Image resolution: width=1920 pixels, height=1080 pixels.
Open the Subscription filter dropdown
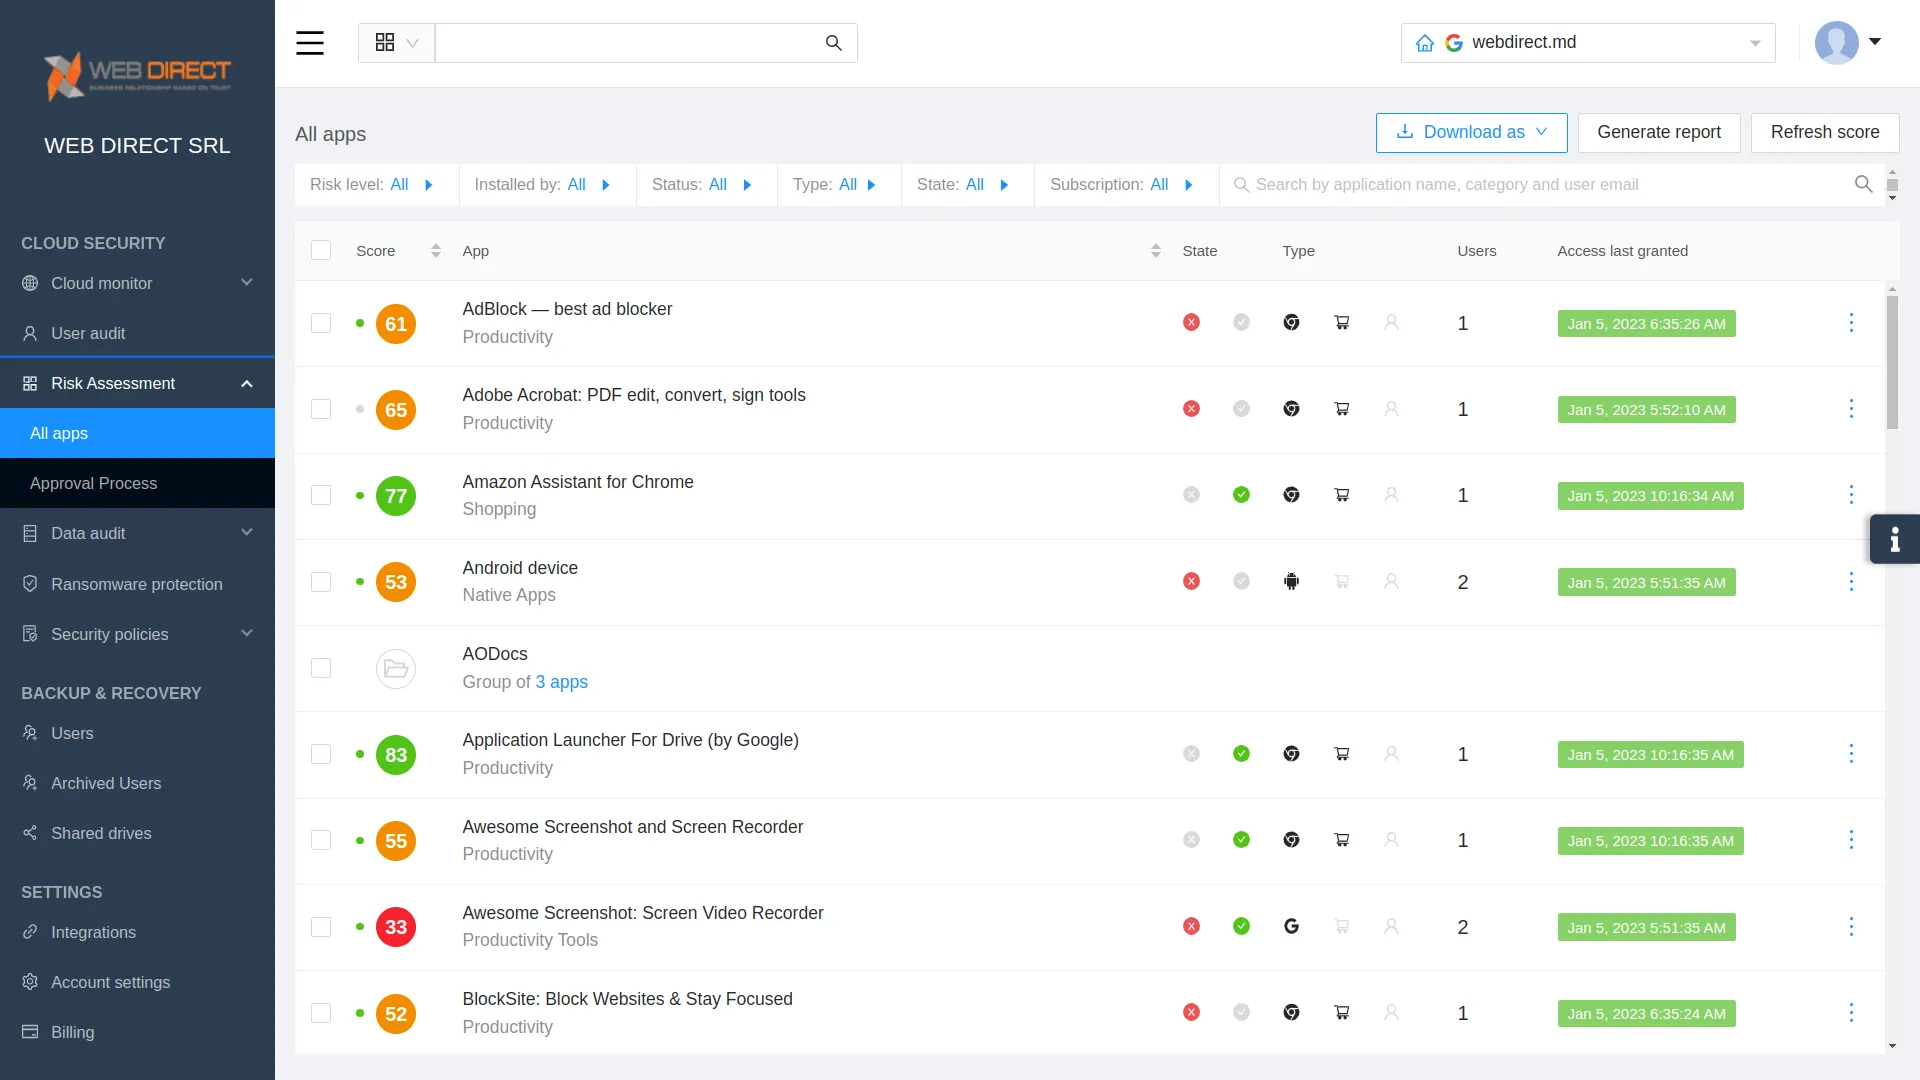pyautogui.click(x=1187, y=185)
